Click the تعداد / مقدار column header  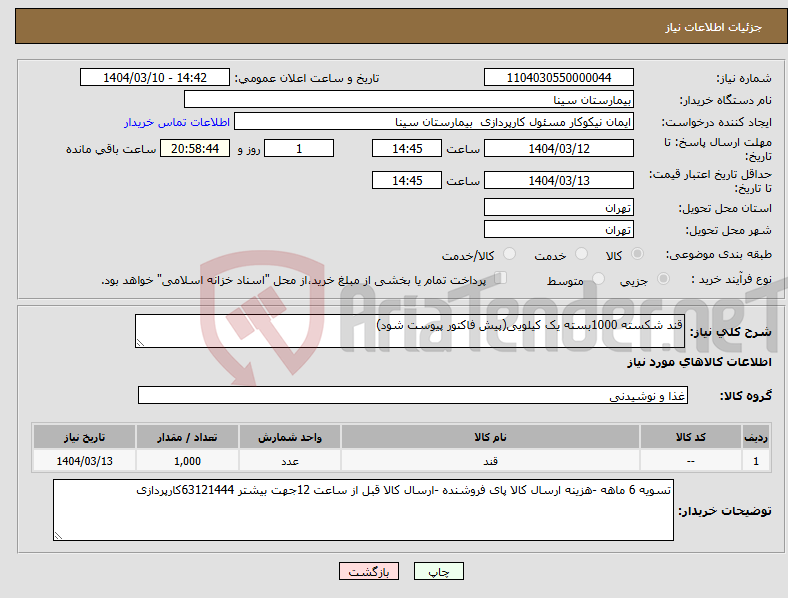187,437
